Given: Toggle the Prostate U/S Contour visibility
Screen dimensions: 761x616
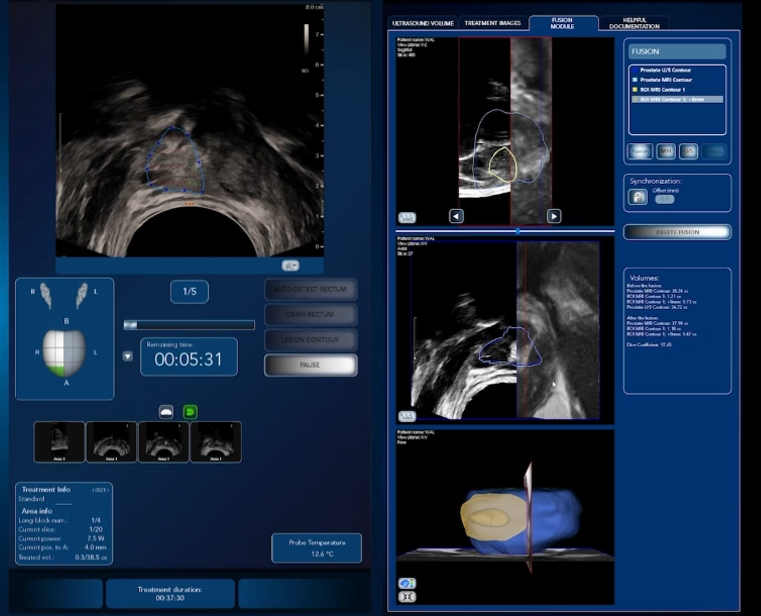Looking at the screenshot, I should click(x=634, y=69).
